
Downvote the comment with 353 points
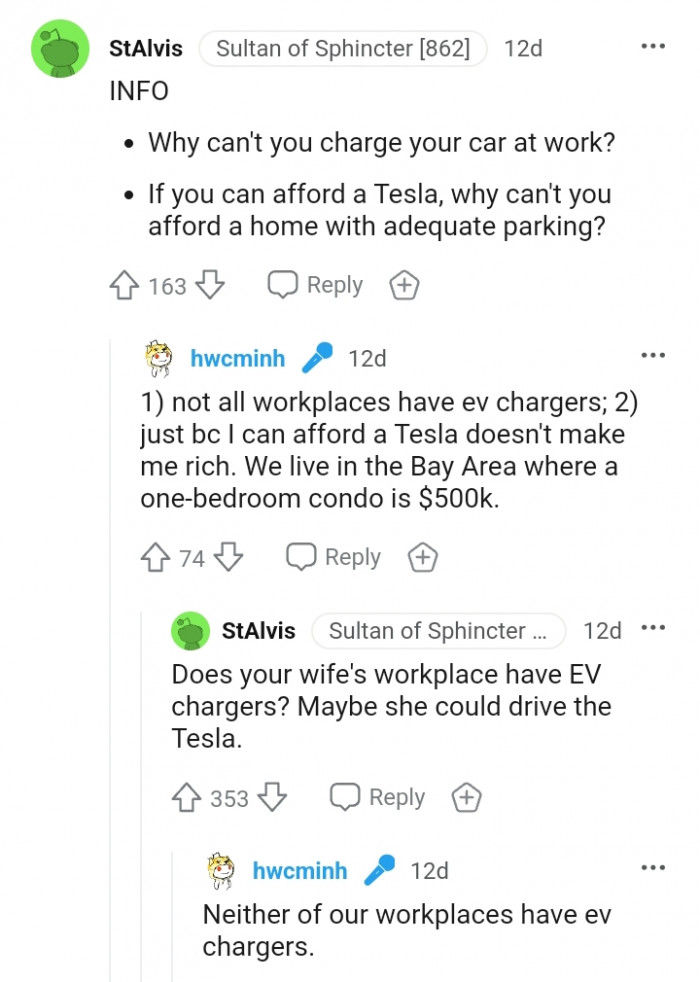click(272, 798)
